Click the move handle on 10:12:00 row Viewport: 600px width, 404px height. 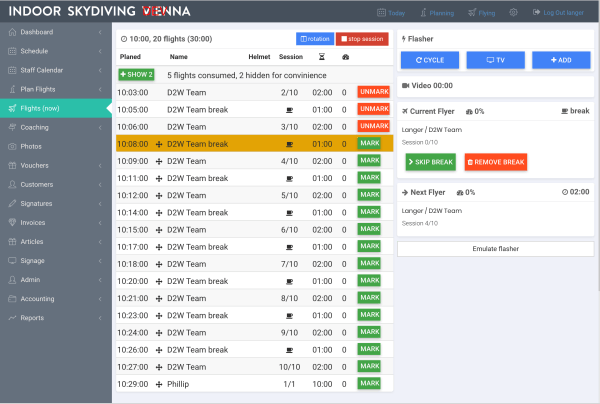coord(159,195)
